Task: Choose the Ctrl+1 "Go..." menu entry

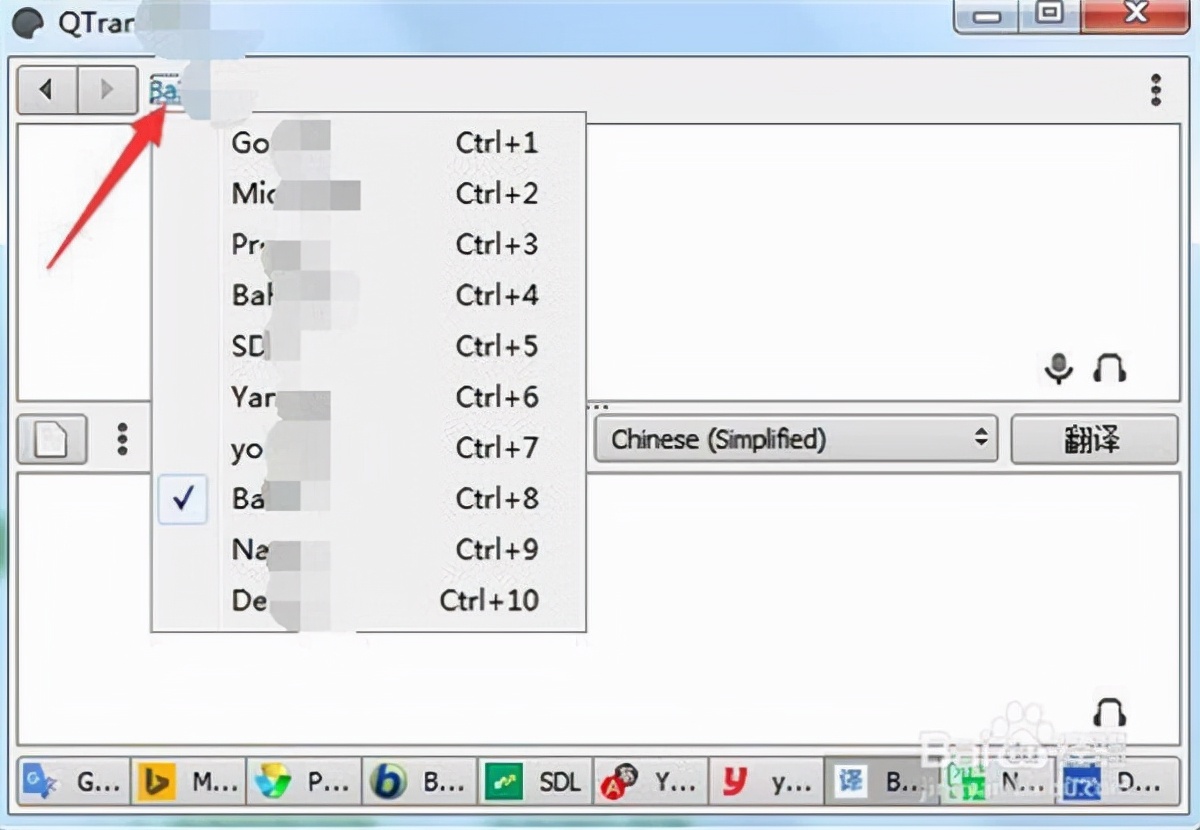Action: coord(368,143)
